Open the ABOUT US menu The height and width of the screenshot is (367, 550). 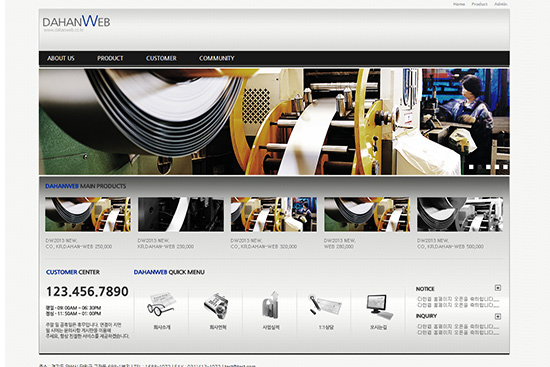61,58
